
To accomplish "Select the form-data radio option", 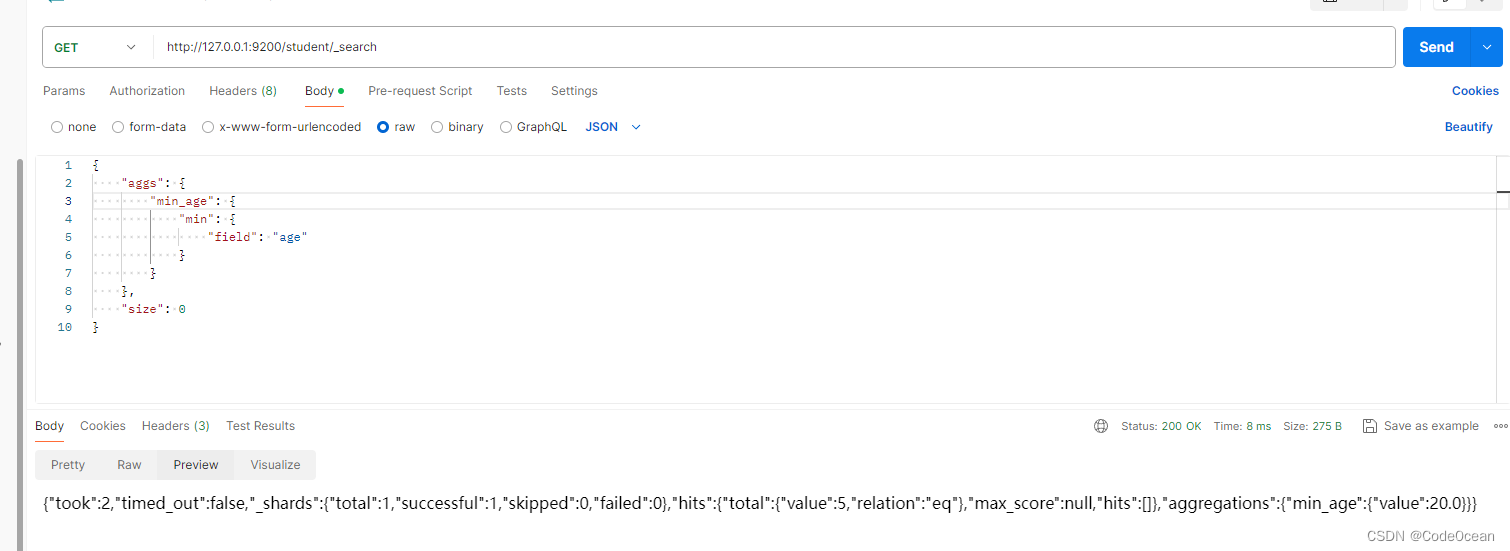I will [118, 127].
